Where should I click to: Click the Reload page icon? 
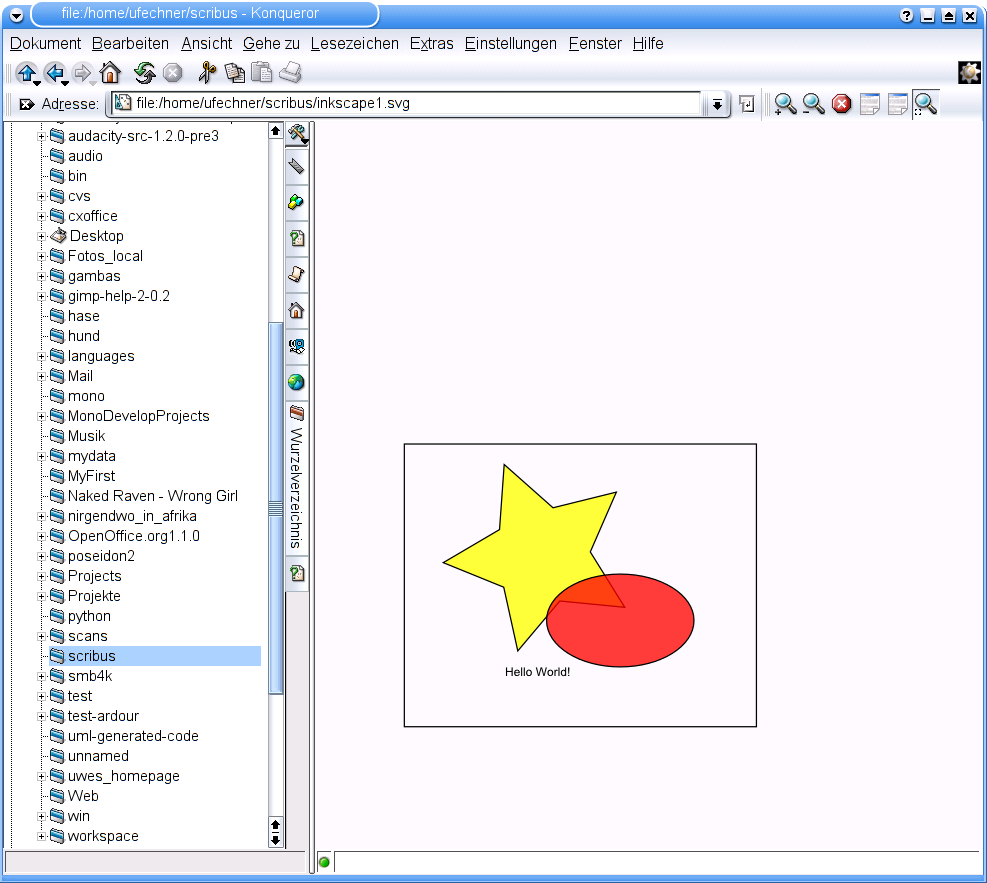(145, 73)
